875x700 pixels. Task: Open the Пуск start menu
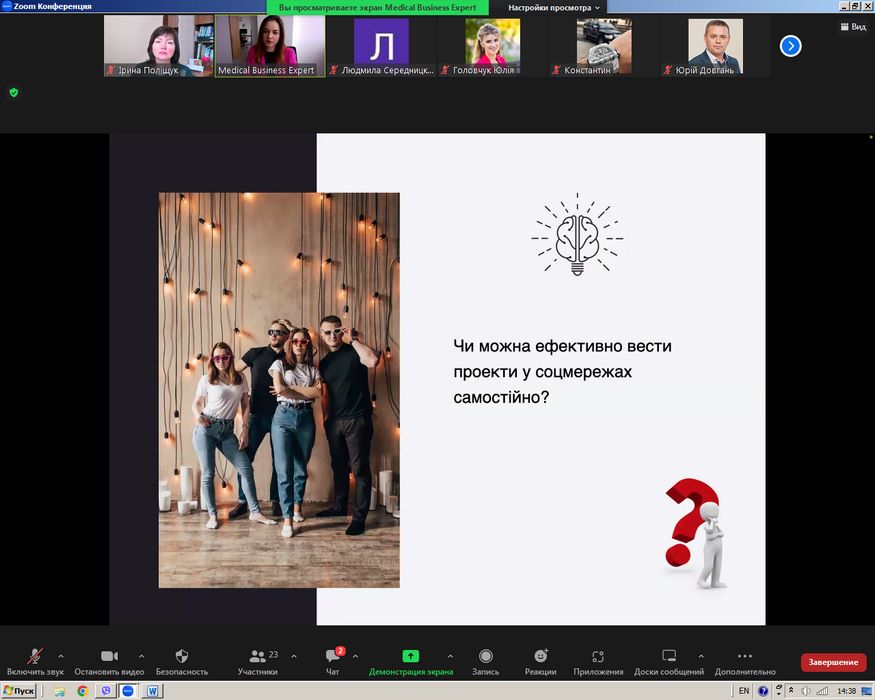pyautogui.click(x=19, y=691)
